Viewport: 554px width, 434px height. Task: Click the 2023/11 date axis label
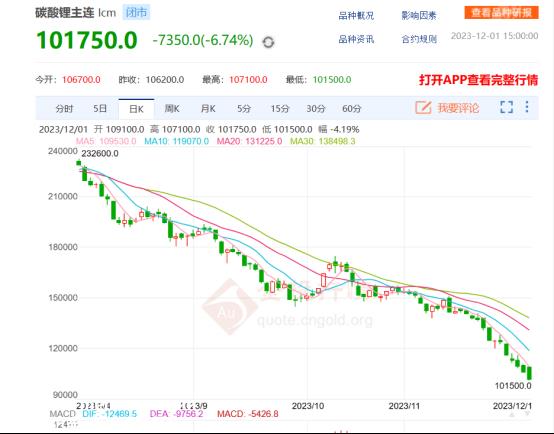click(404, 406)
